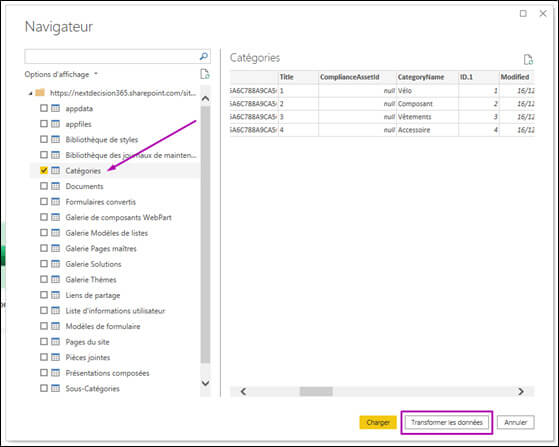Select the Galerie Modèles de listes item
This screenshot has height=447, width=559.
point(107,233)
